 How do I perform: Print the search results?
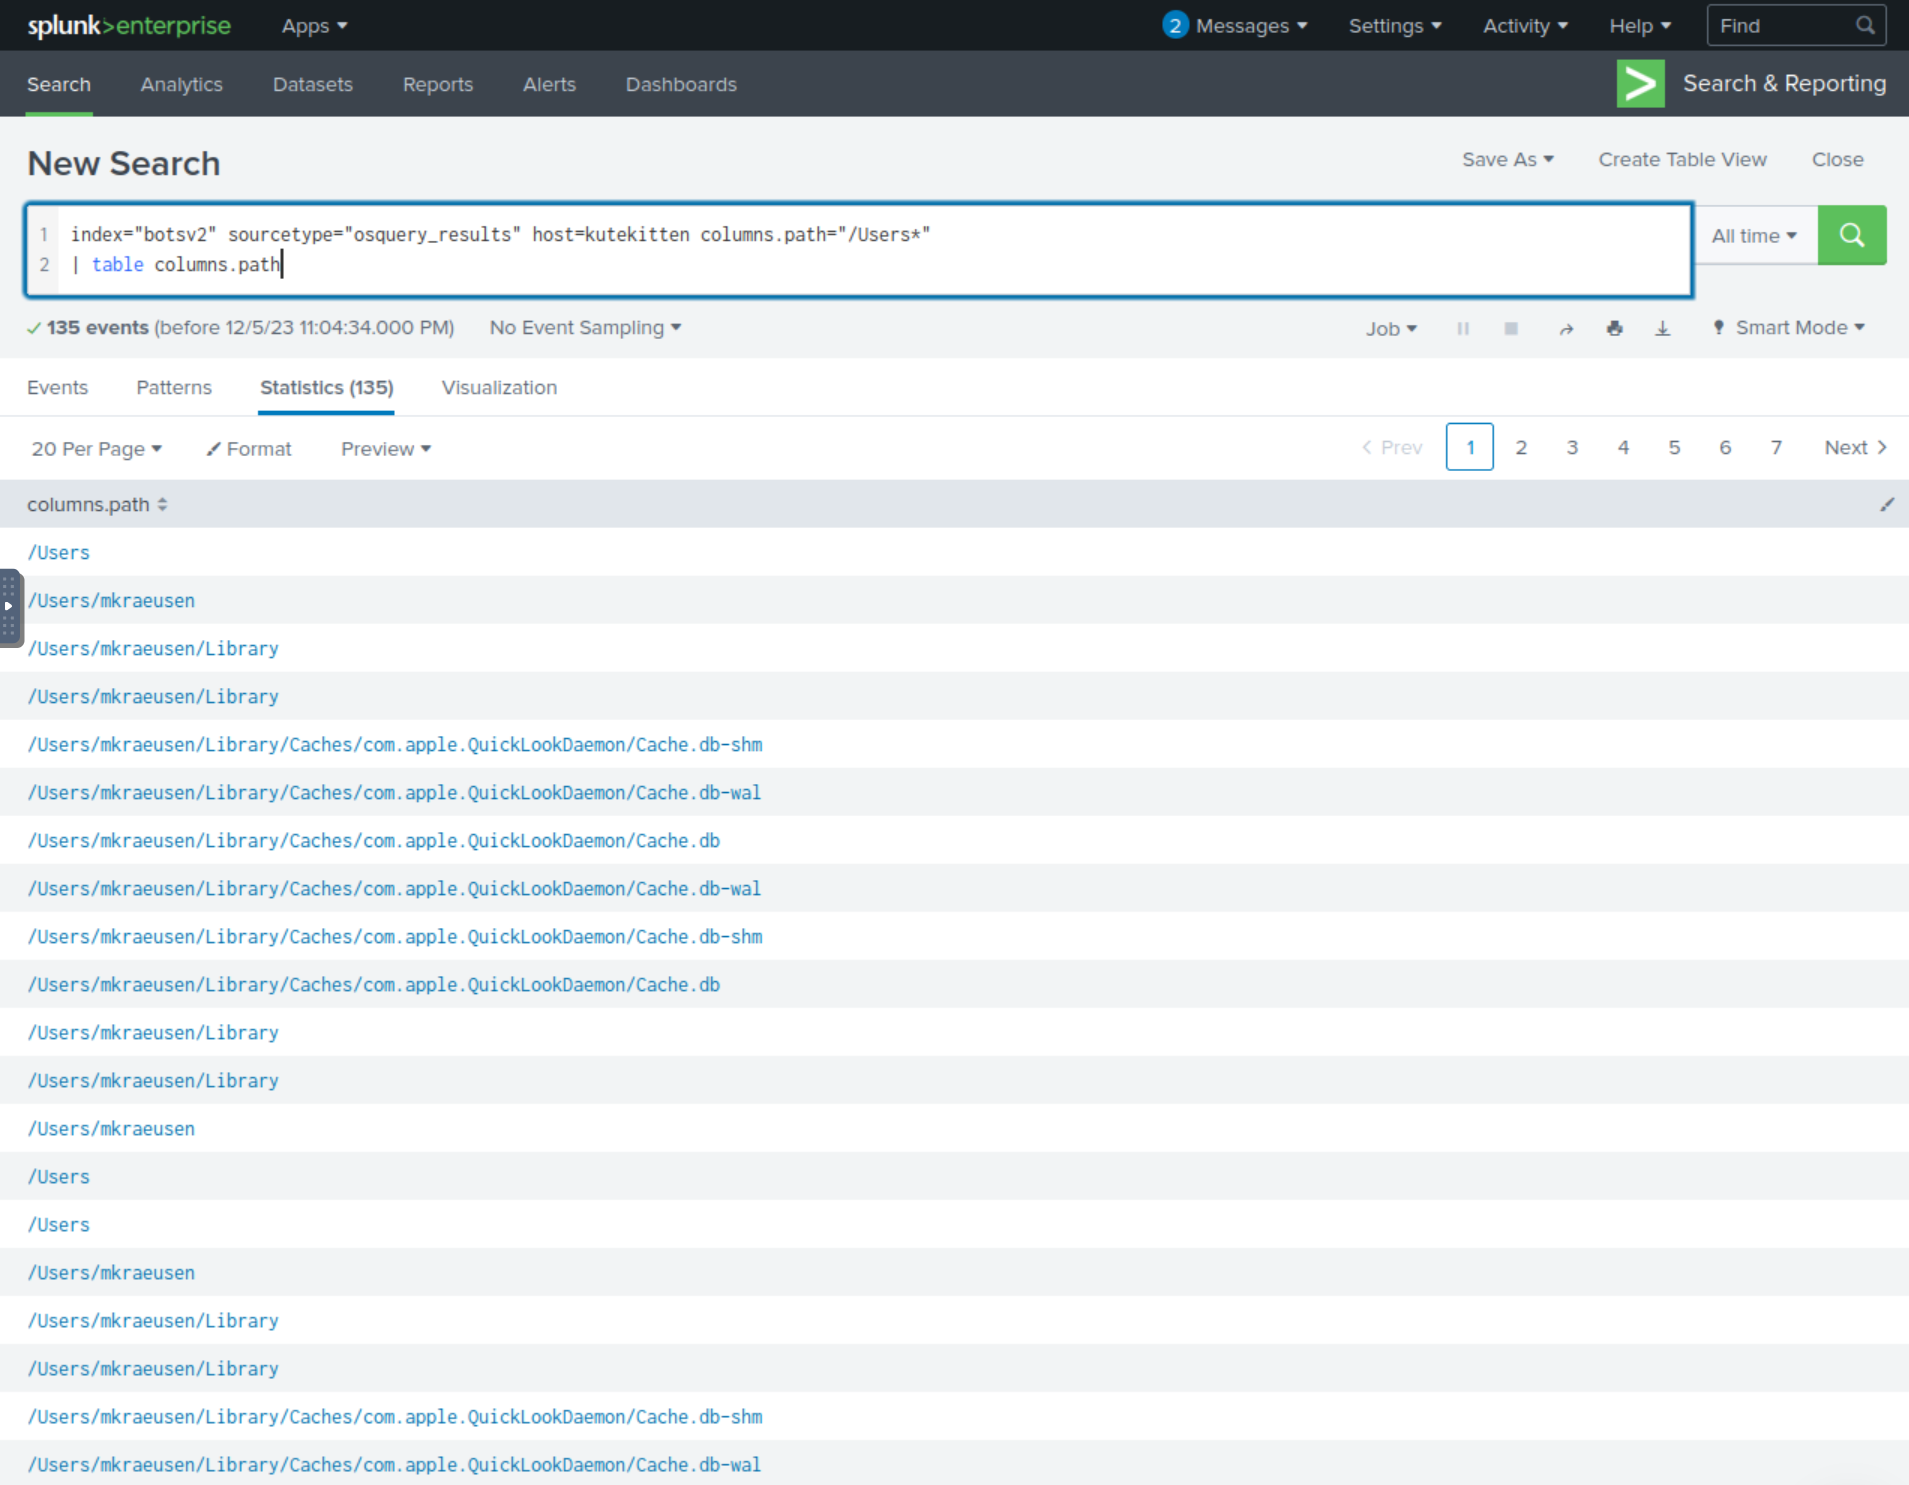(x=1614, y=328)
